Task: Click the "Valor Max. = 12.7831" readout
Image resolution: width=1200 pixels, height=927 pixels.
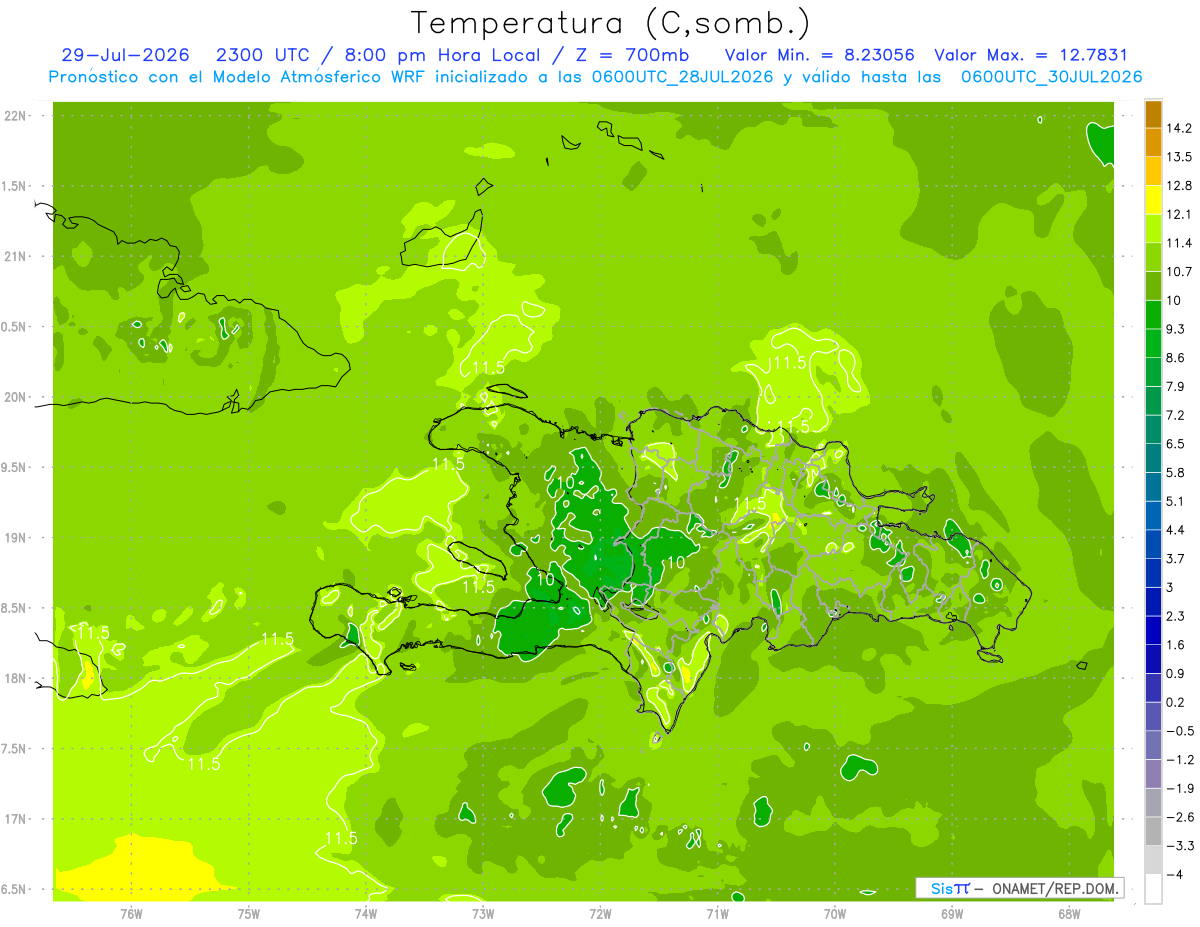Action: pos(1031,56)
